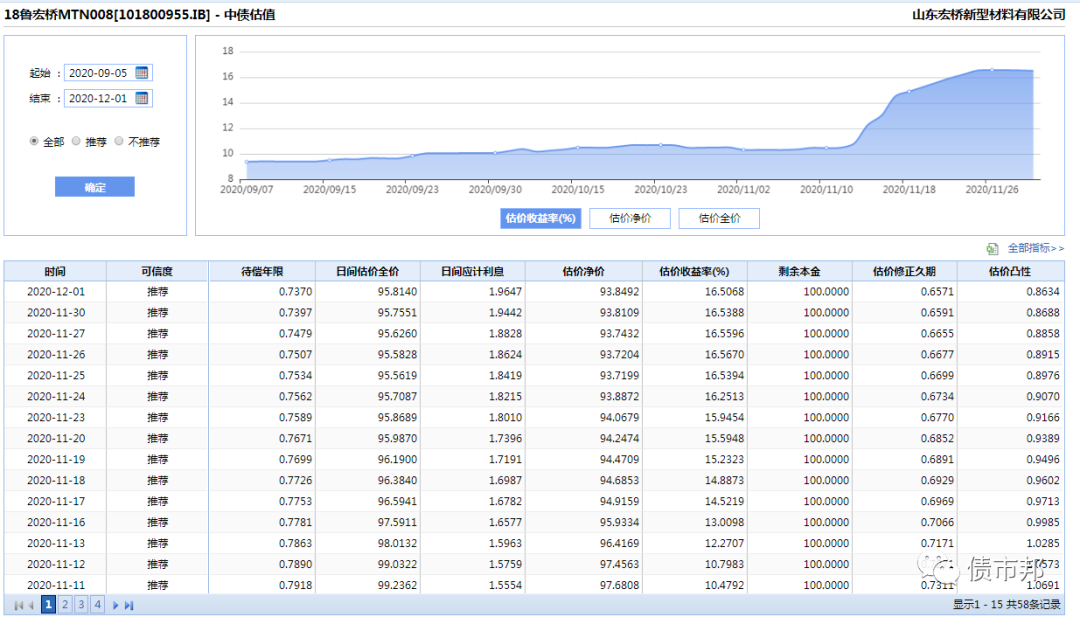Image resolution: width=1080 pixels, height=617 pixels.
Task: Open page 4 of the records
Action: click(97, 605)
